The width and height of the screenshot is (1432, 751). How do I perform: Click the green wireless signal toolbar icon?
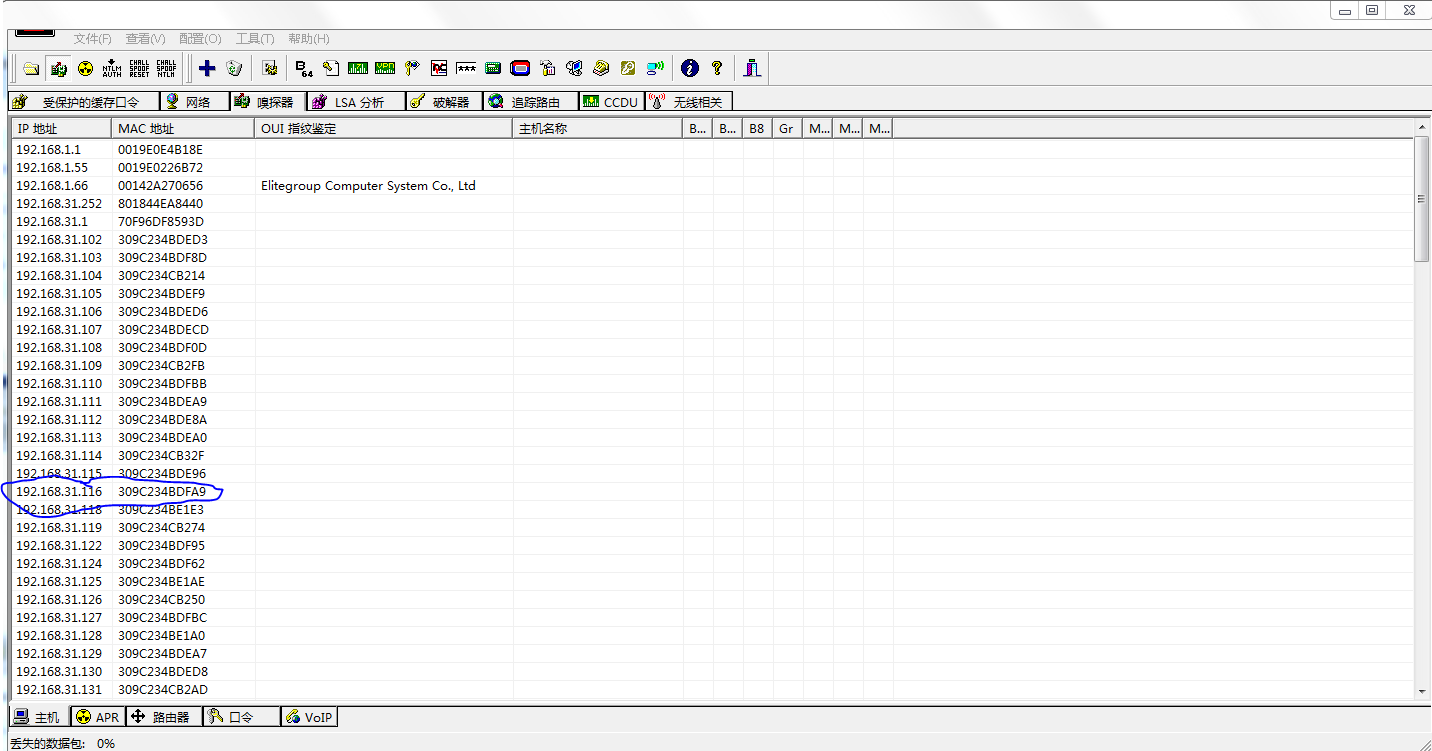(655, 68)
